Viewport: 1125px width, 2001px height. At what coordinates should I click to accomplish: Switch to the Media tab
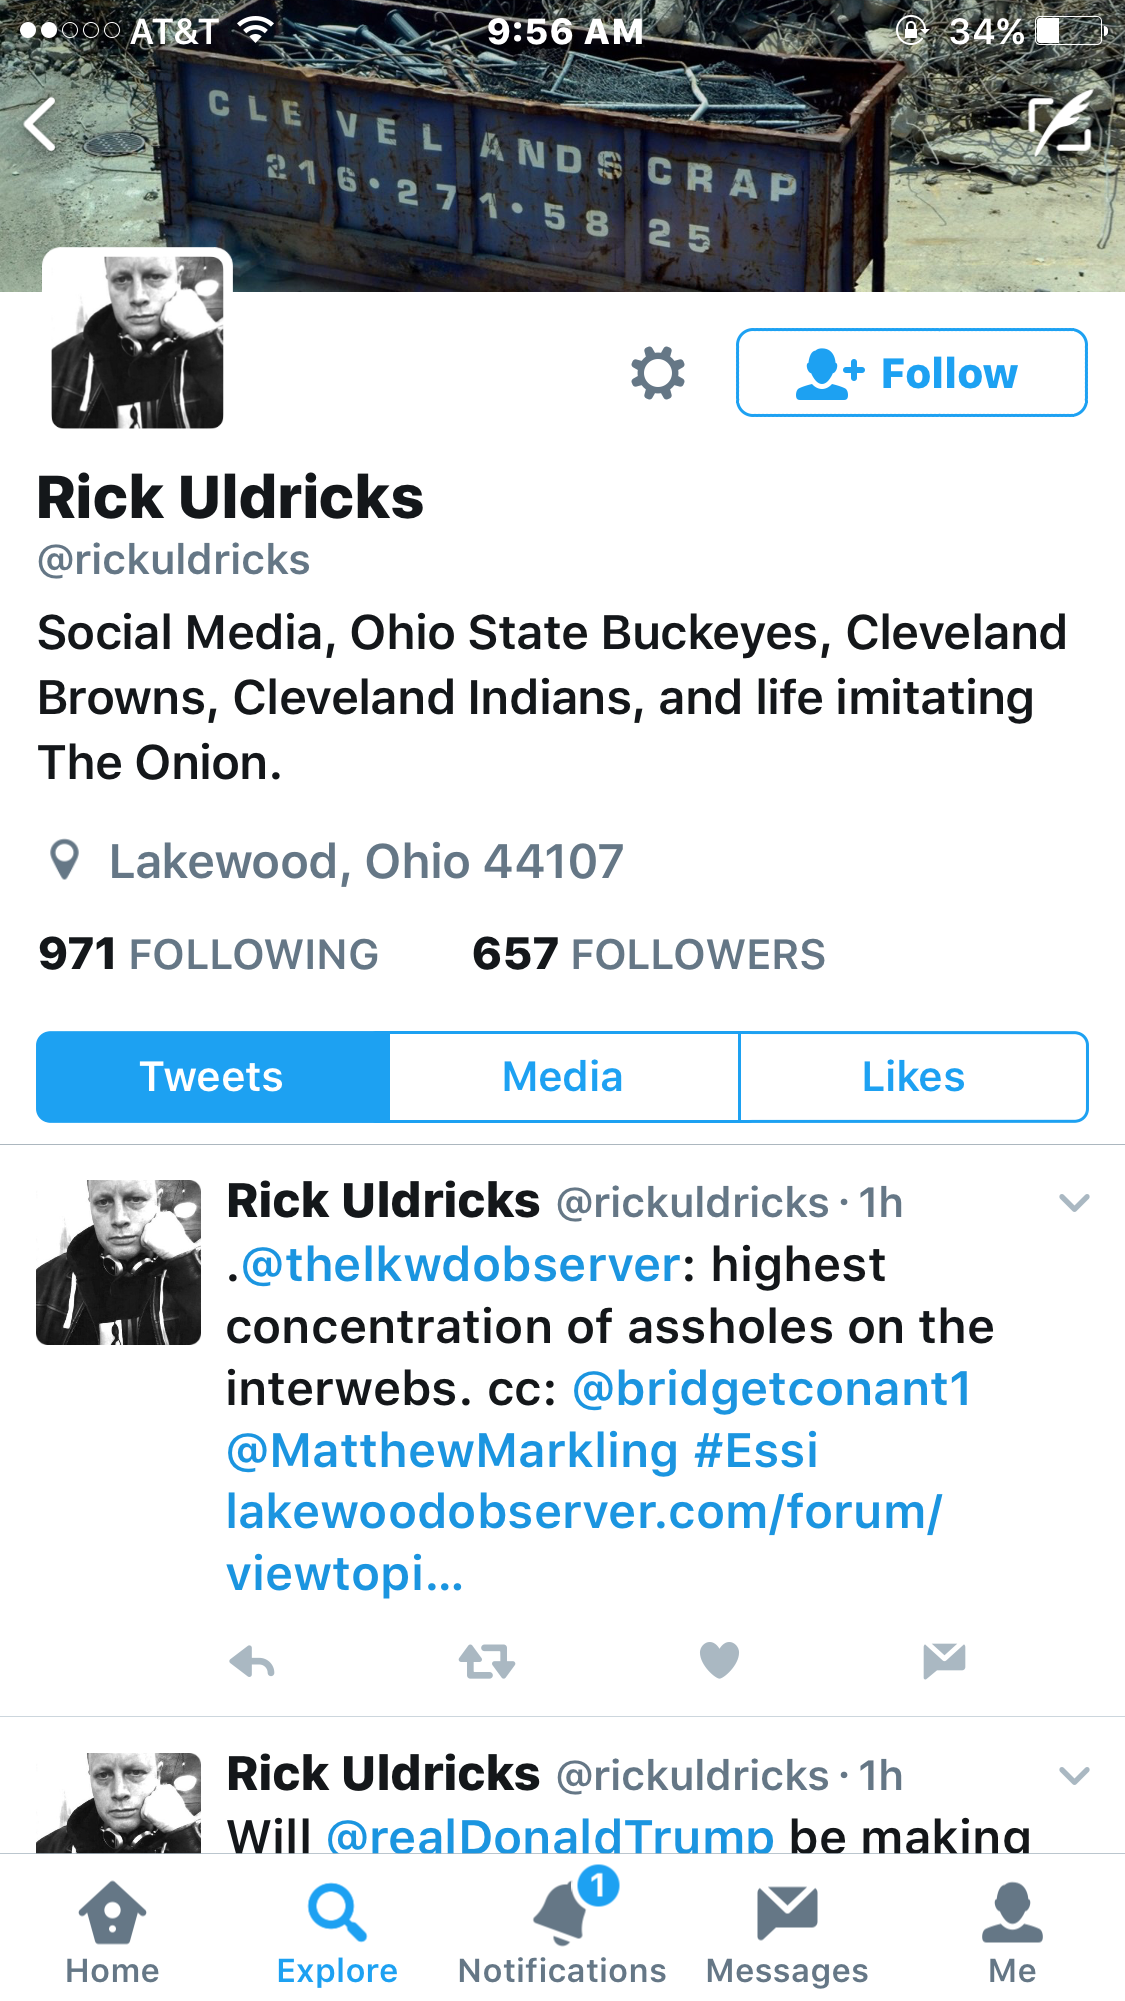click(x=563, y=1077)
